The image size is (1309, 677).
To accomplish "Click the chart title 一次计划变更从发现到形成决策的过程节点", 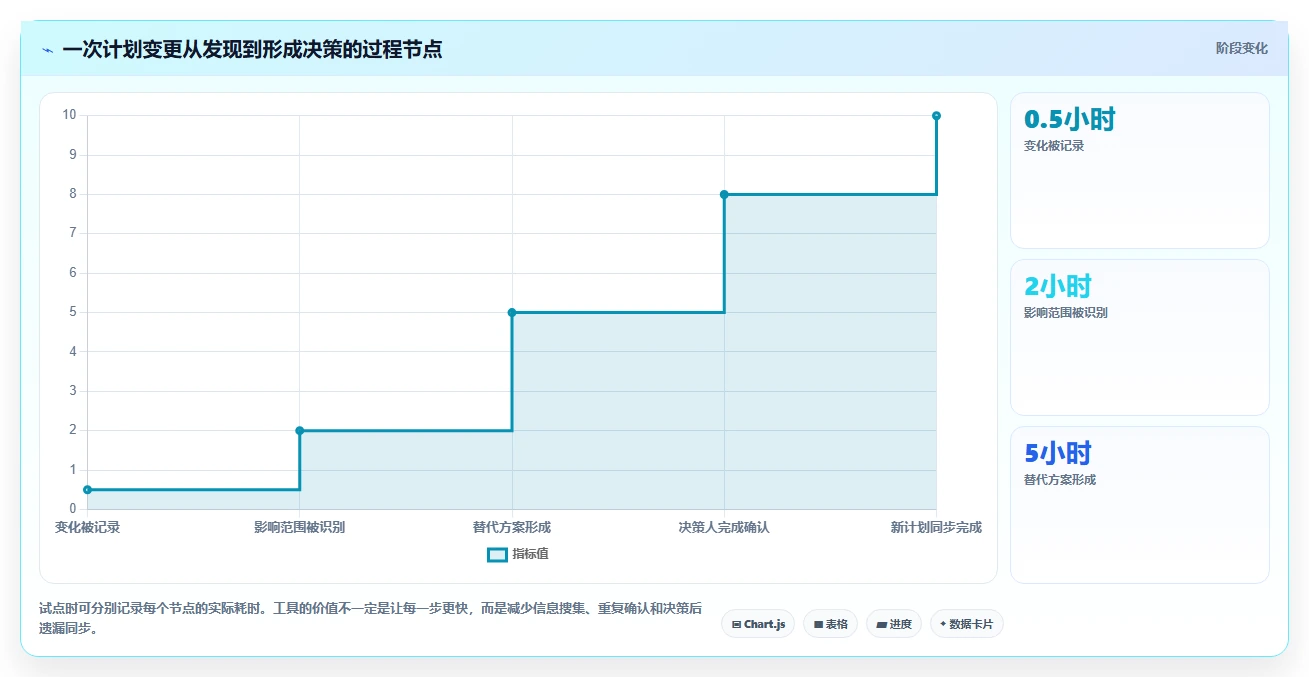I will point(252,49).
